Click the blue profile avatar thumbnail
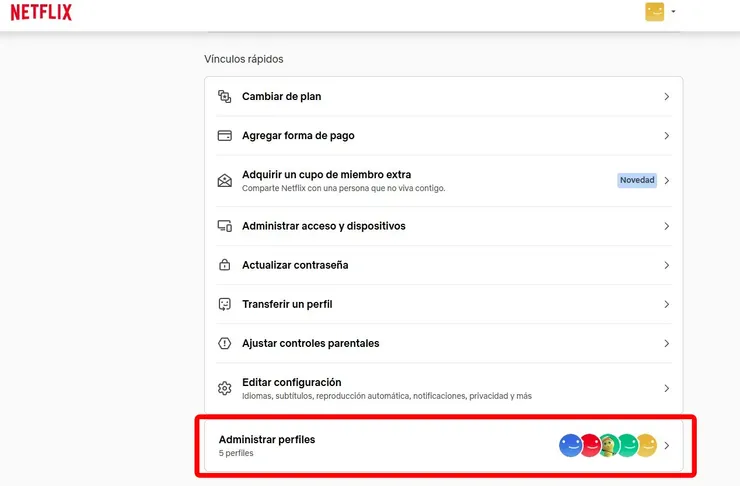The image size is (740, 486). pos(570,445)
